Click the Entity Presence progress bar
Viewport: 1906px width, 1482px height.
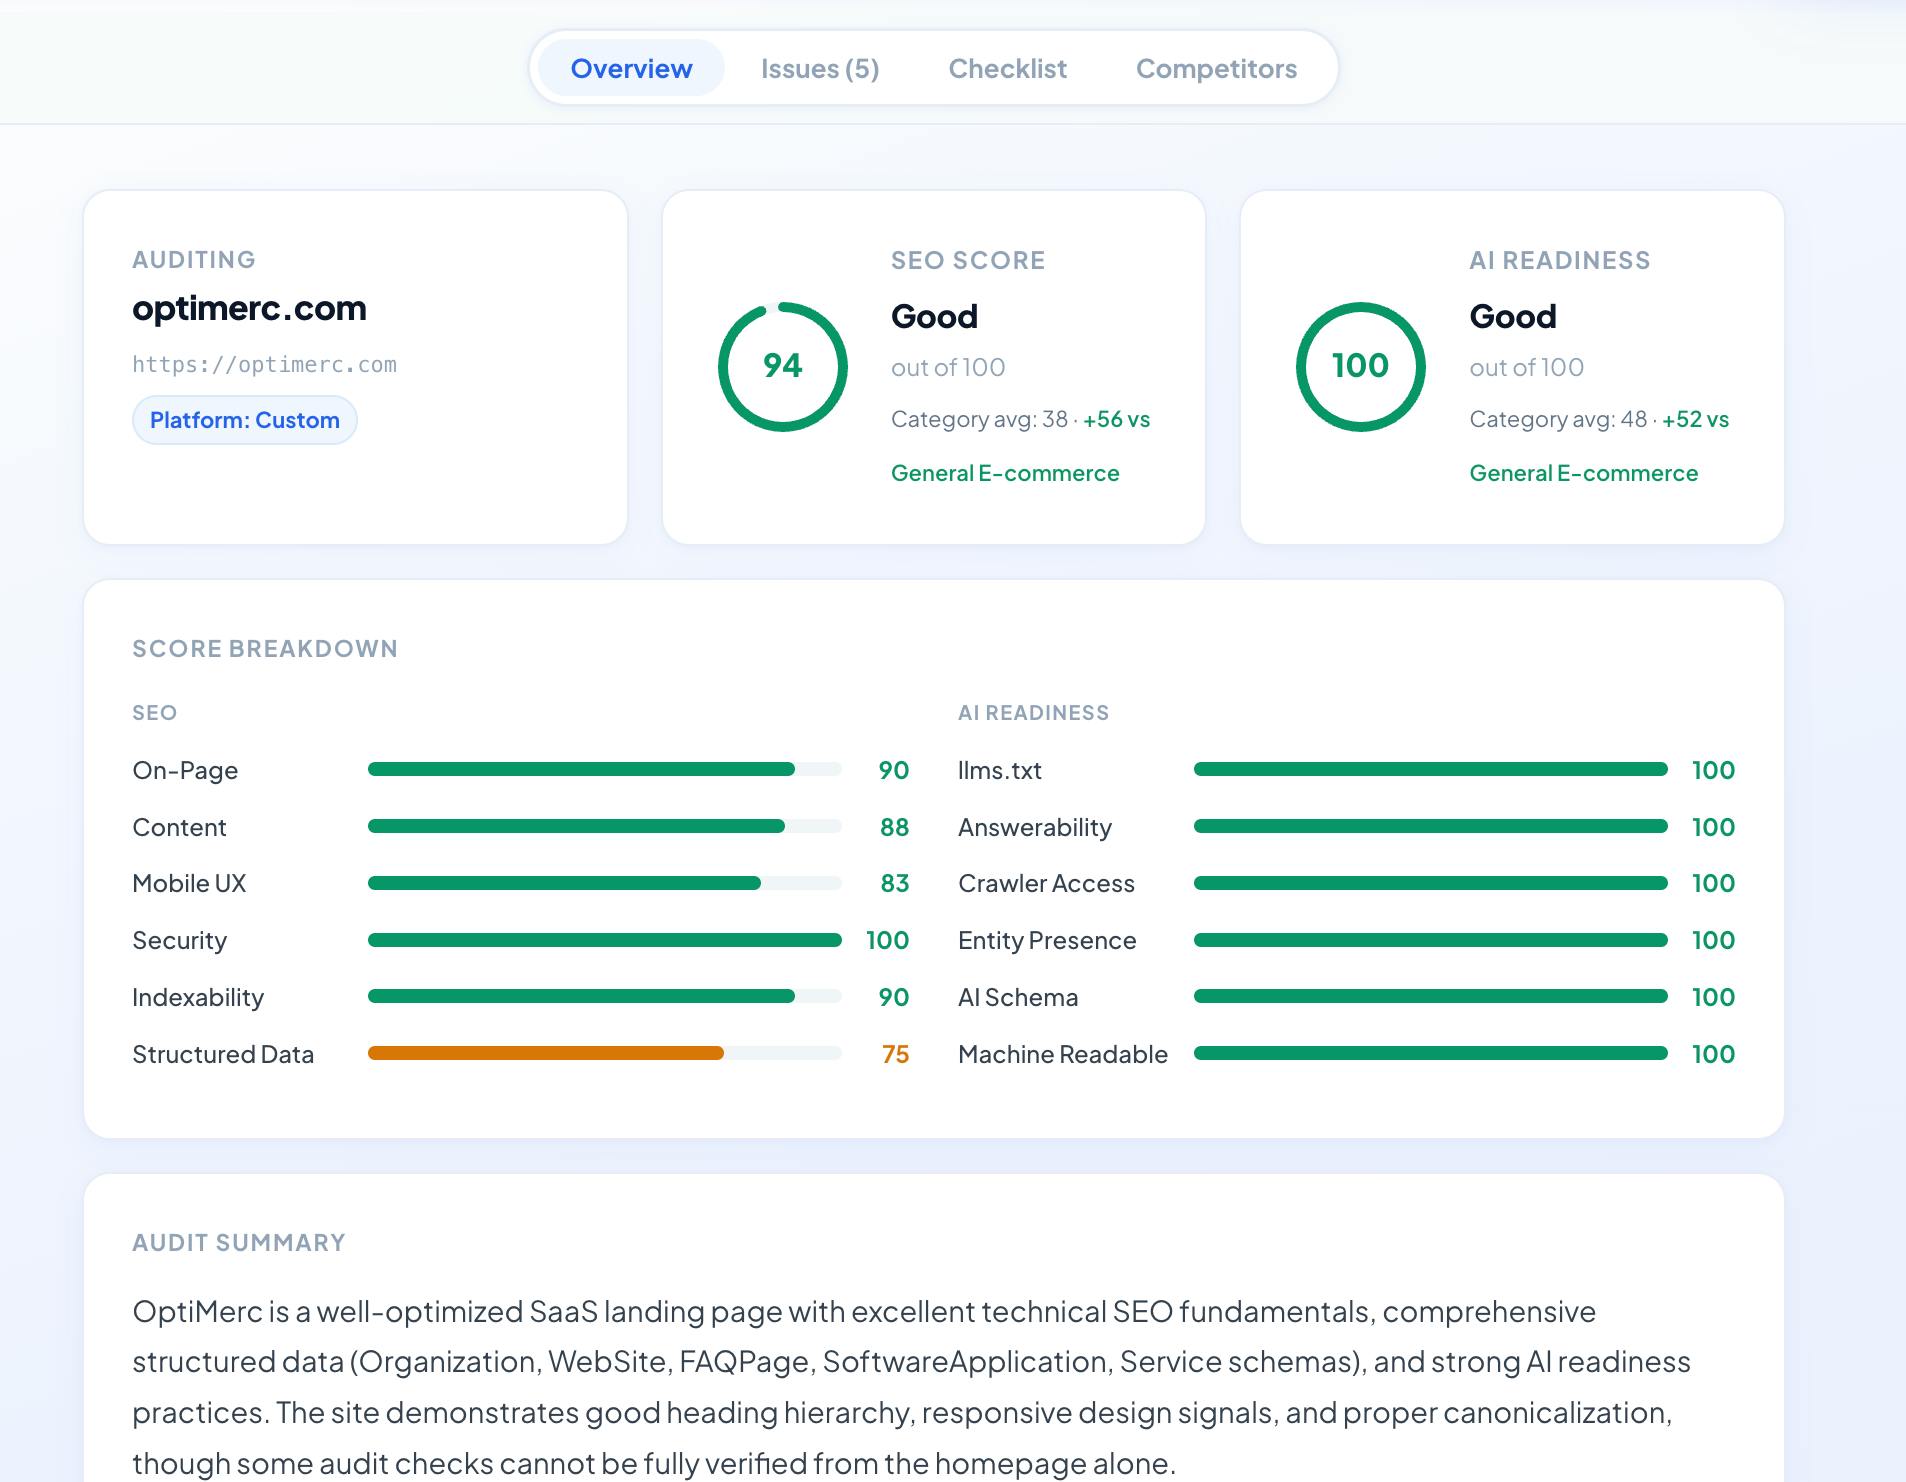pos(1431,940)
